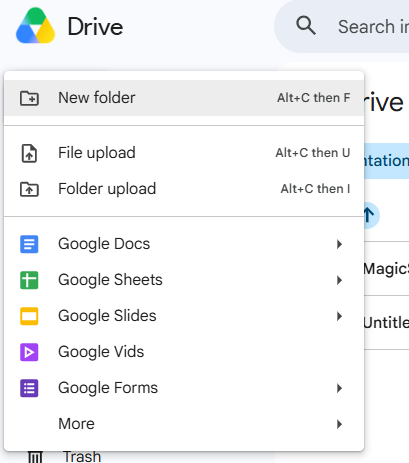The width and height of the screenshot is (409, 463).
Task: Expand the Google Forms submenu arrow
Action: (339, 388)
